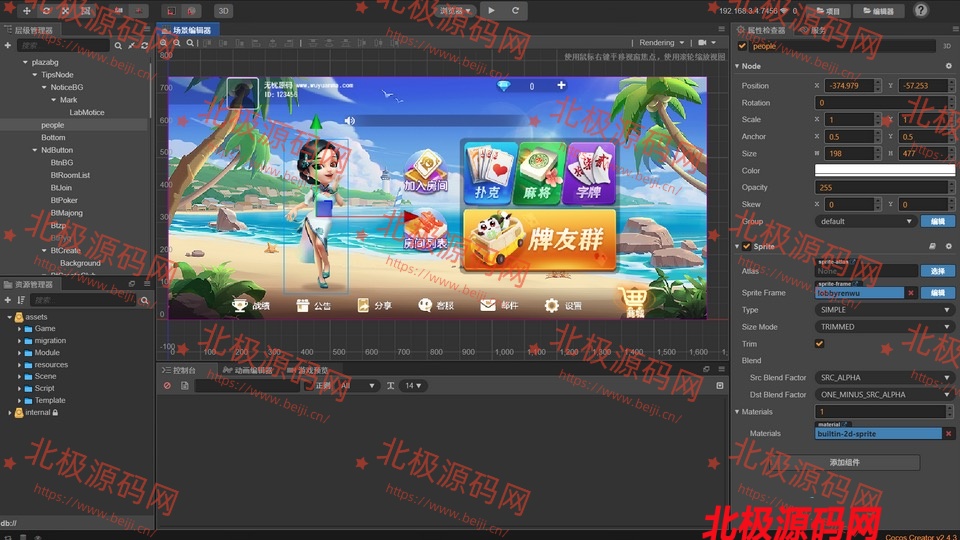960x540 pixels.
Task: Collapse the TipsNode node
Action: click(35, 75)
